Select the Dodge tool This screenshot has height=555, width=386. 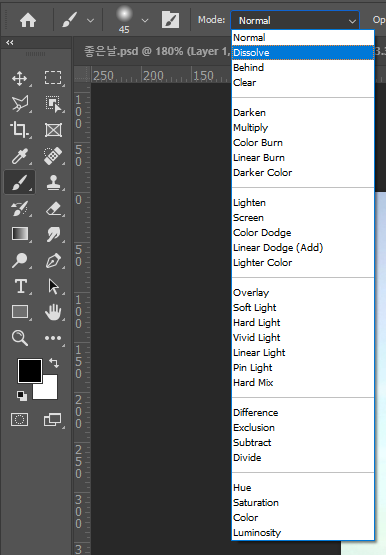coord(19,261)
